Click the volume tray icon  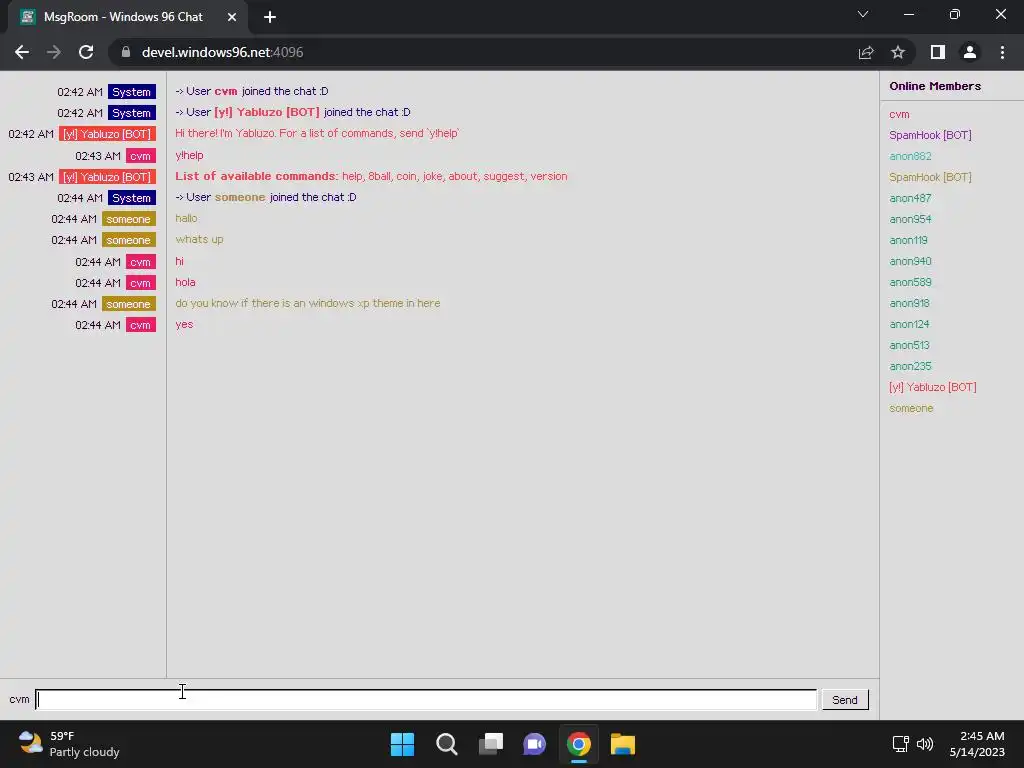coord(925,744)
